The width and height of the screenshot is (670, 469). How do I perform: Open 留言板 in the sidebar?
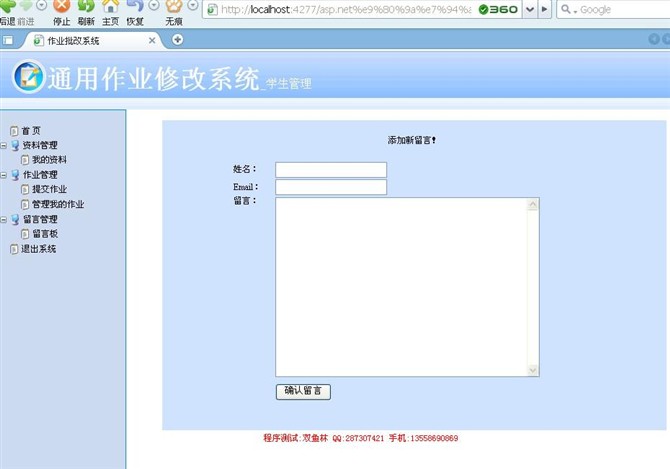pyautogui.click(x=45, y=234)
